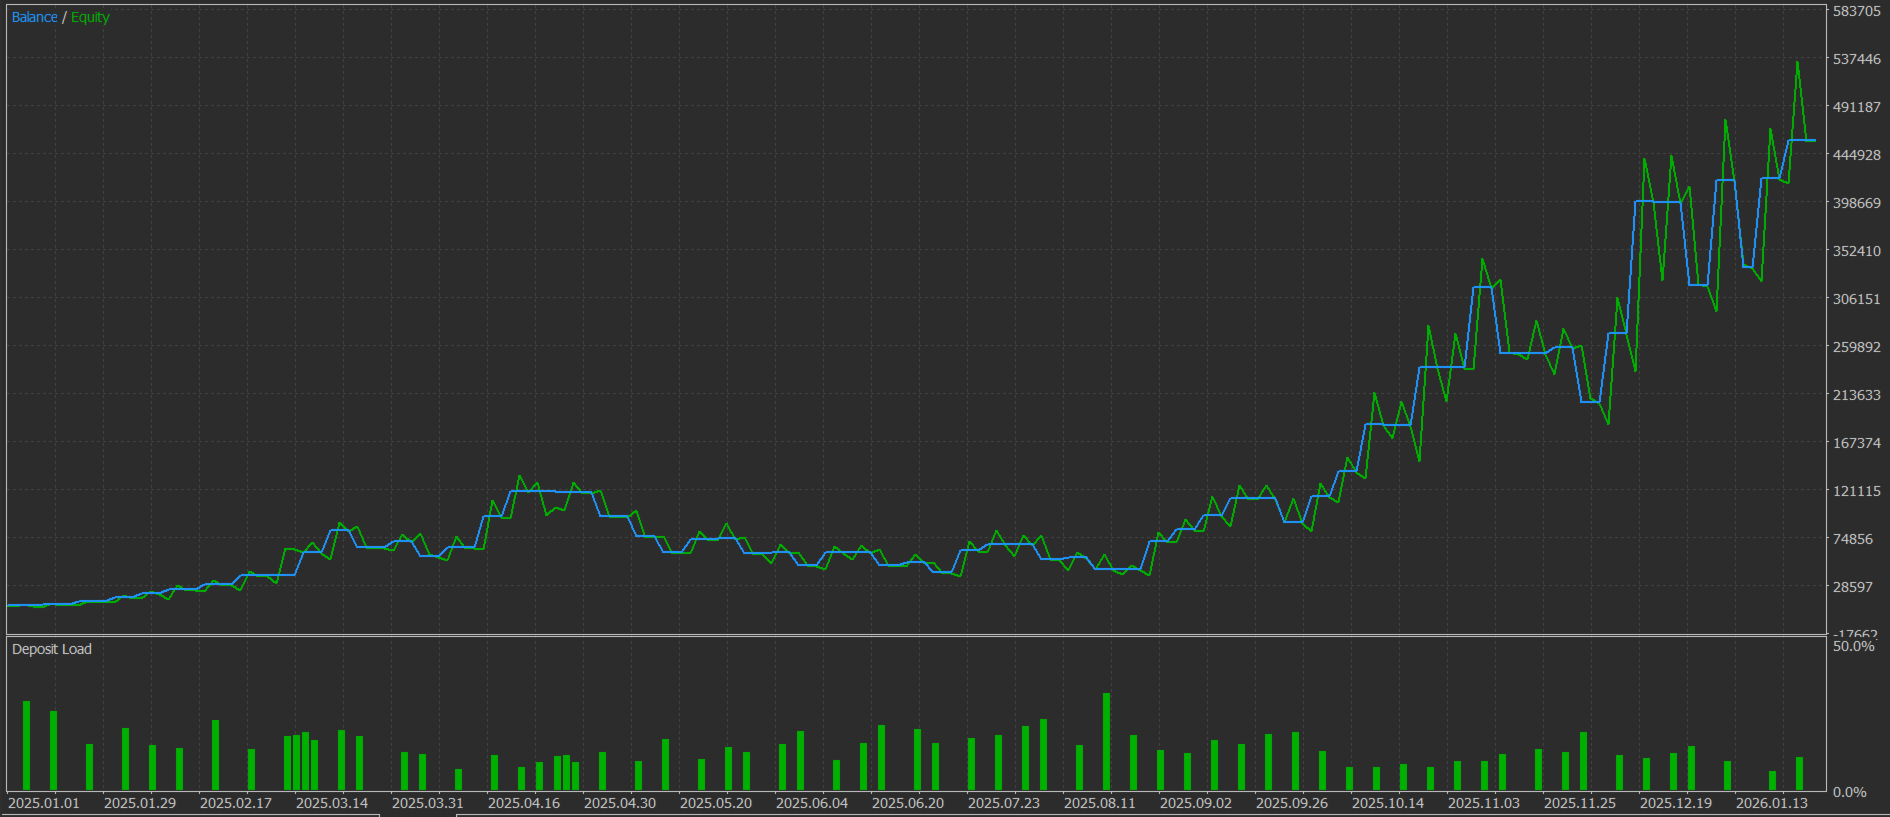1890x817 pixels.
Task: Click date label 2025.06.20
Action: (908, 803)
